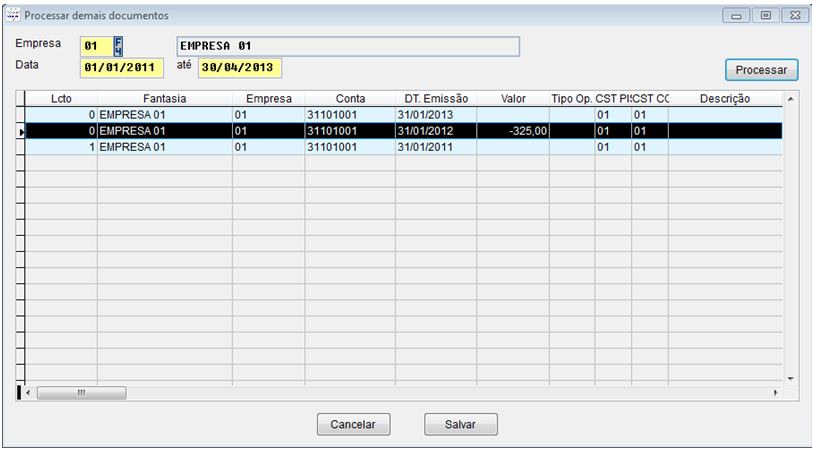The height and width of the screenshot is (451, 813).
Task: Click the window icon in title bar
Action: [x=12, y=15]
